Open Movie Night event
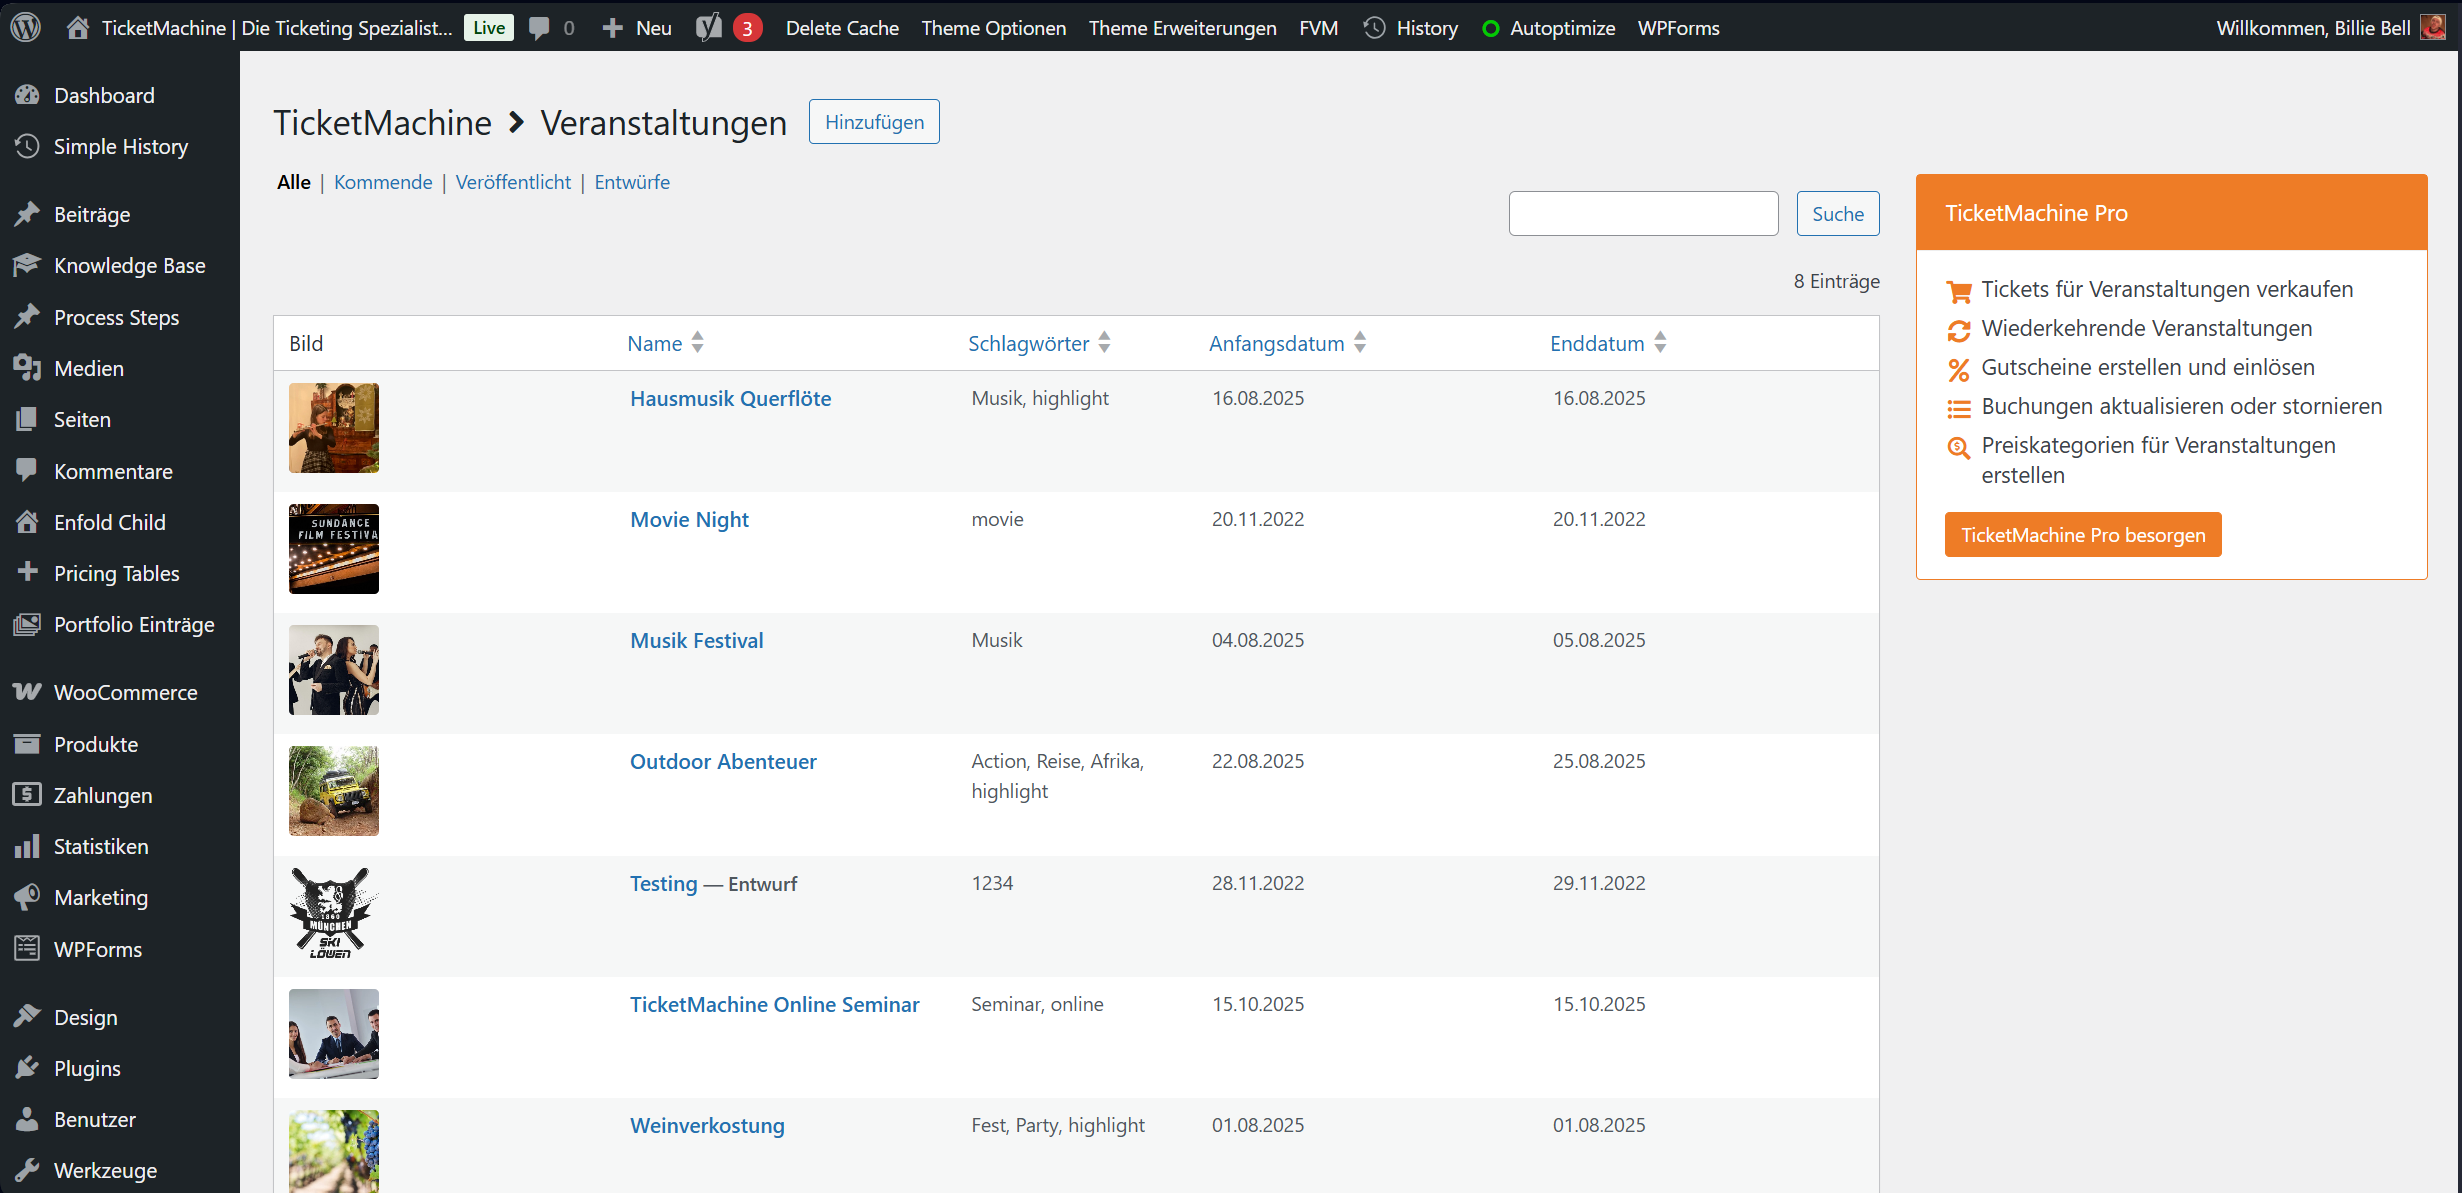2462x1193 pixels. [x=689, y=519]
